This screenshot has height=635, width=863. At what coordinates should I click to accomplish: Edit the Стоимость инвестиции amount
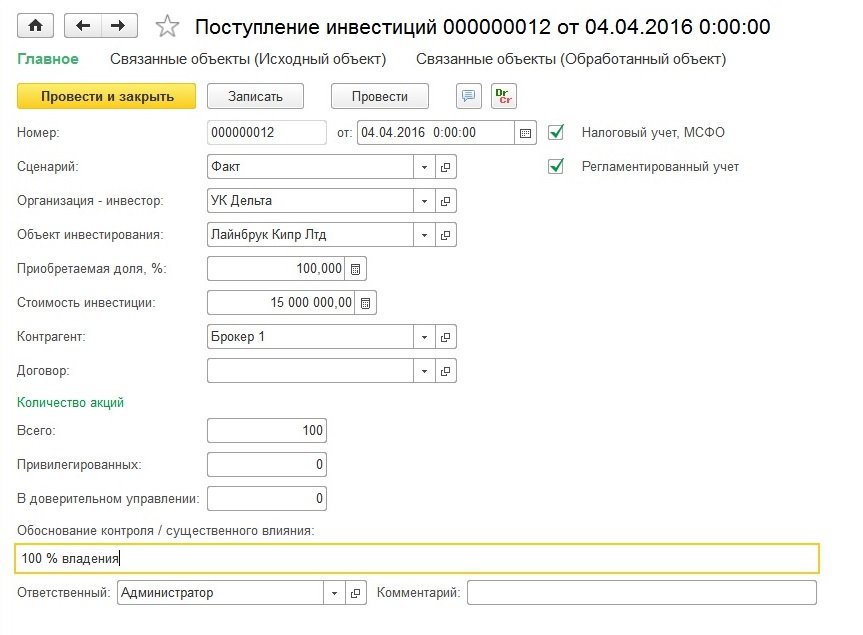coord(281,303)
